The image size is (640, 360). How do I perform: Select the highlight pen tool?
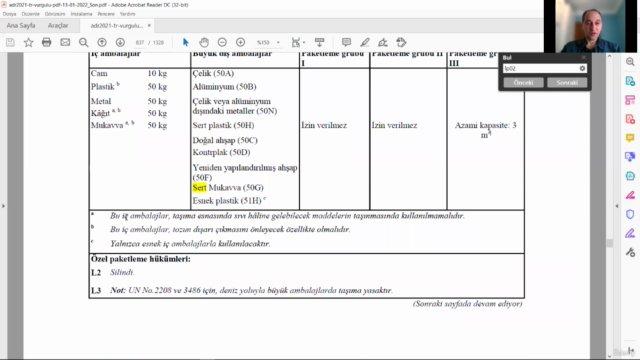364,42
